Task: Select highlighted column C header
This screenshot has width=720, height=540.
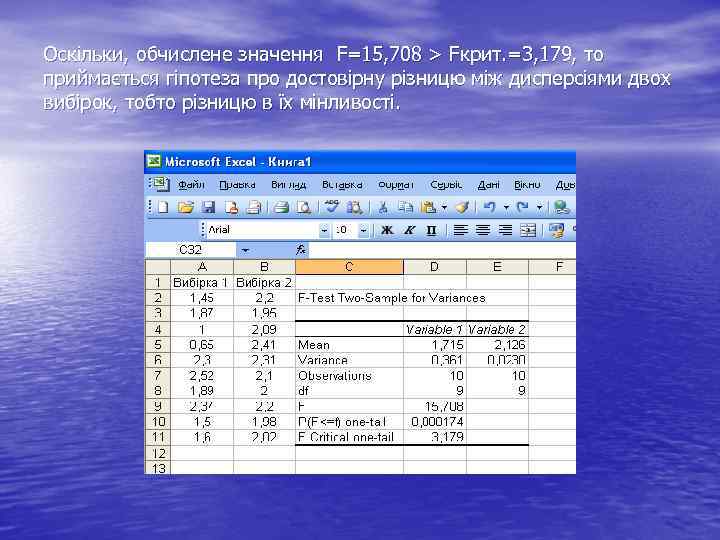Action: coord(349,267)
